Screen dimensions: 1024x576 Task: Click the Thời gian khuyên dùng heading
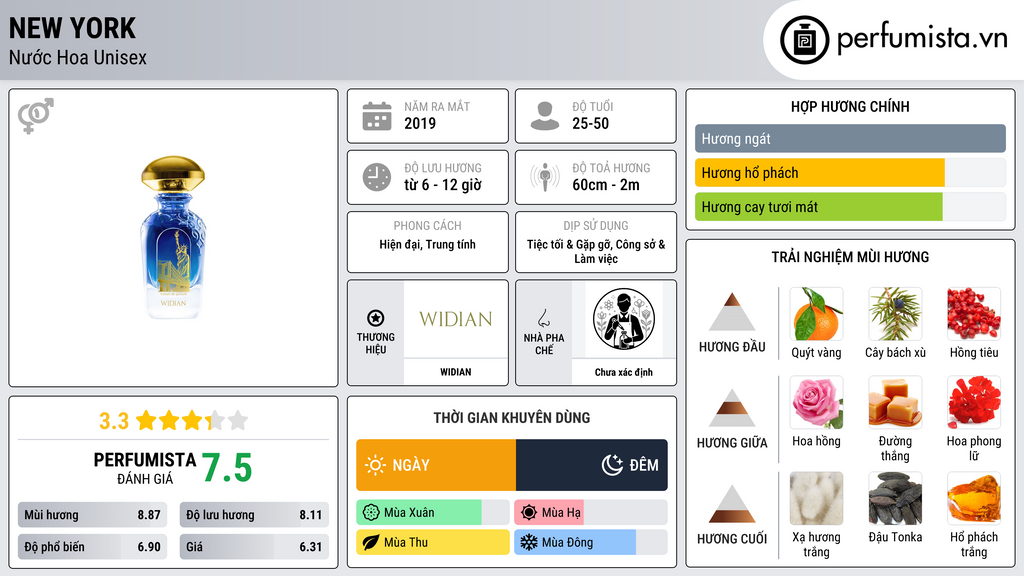(x=512, y=418)
